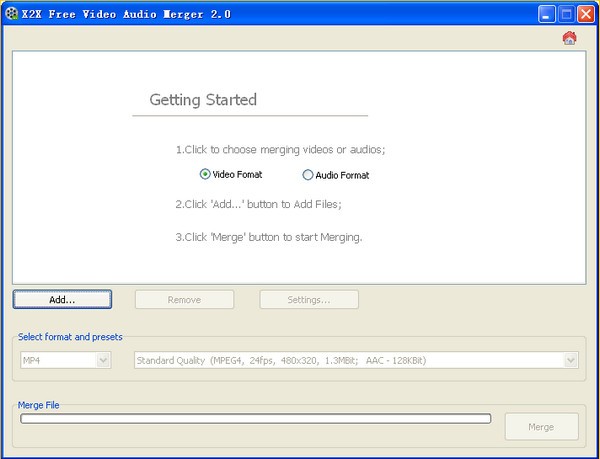Click the Merge File progress bar

(x=256, y=418)
